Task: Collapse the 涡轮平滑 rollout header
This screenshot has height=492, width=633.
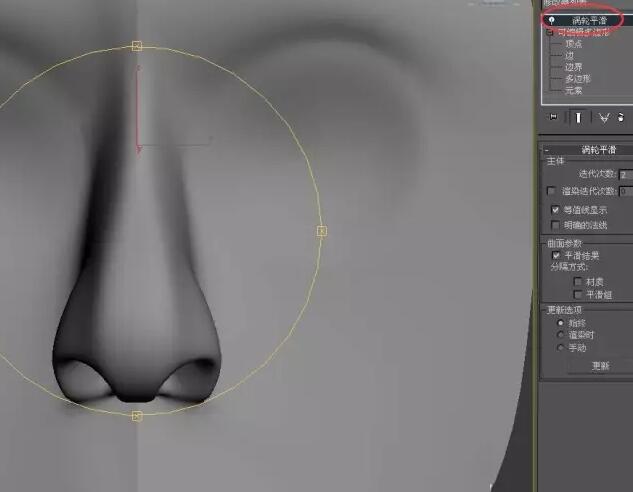Action: tap(587, 150)
